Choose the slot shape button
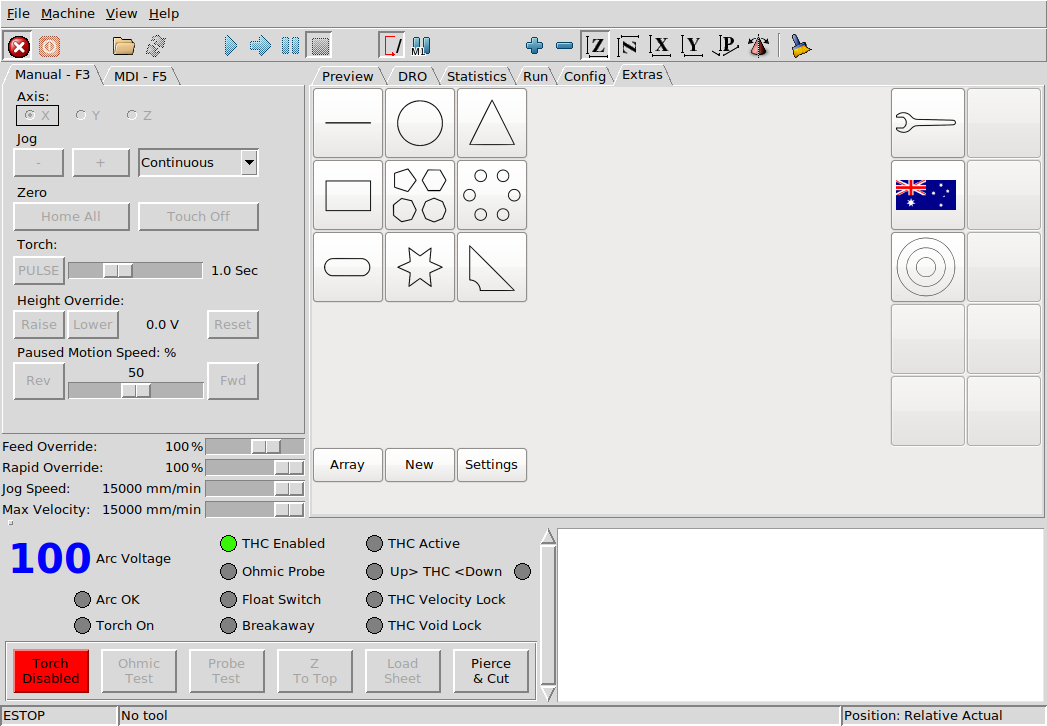1047x726 pixels. tap(348, 267)
